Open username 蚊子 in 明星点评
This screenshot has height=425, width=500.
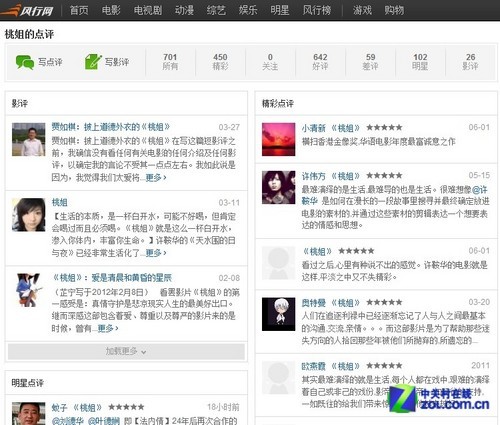pyautogui.click(x=59, y=407)
